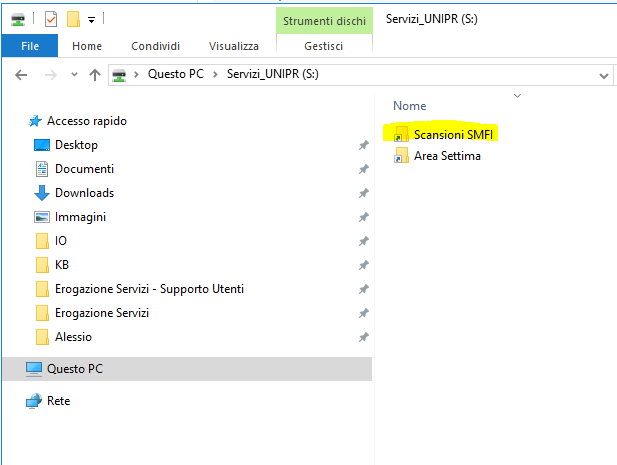Click the Rete network icon
Viewport: 617px width, 465px height.
(34, 401)
